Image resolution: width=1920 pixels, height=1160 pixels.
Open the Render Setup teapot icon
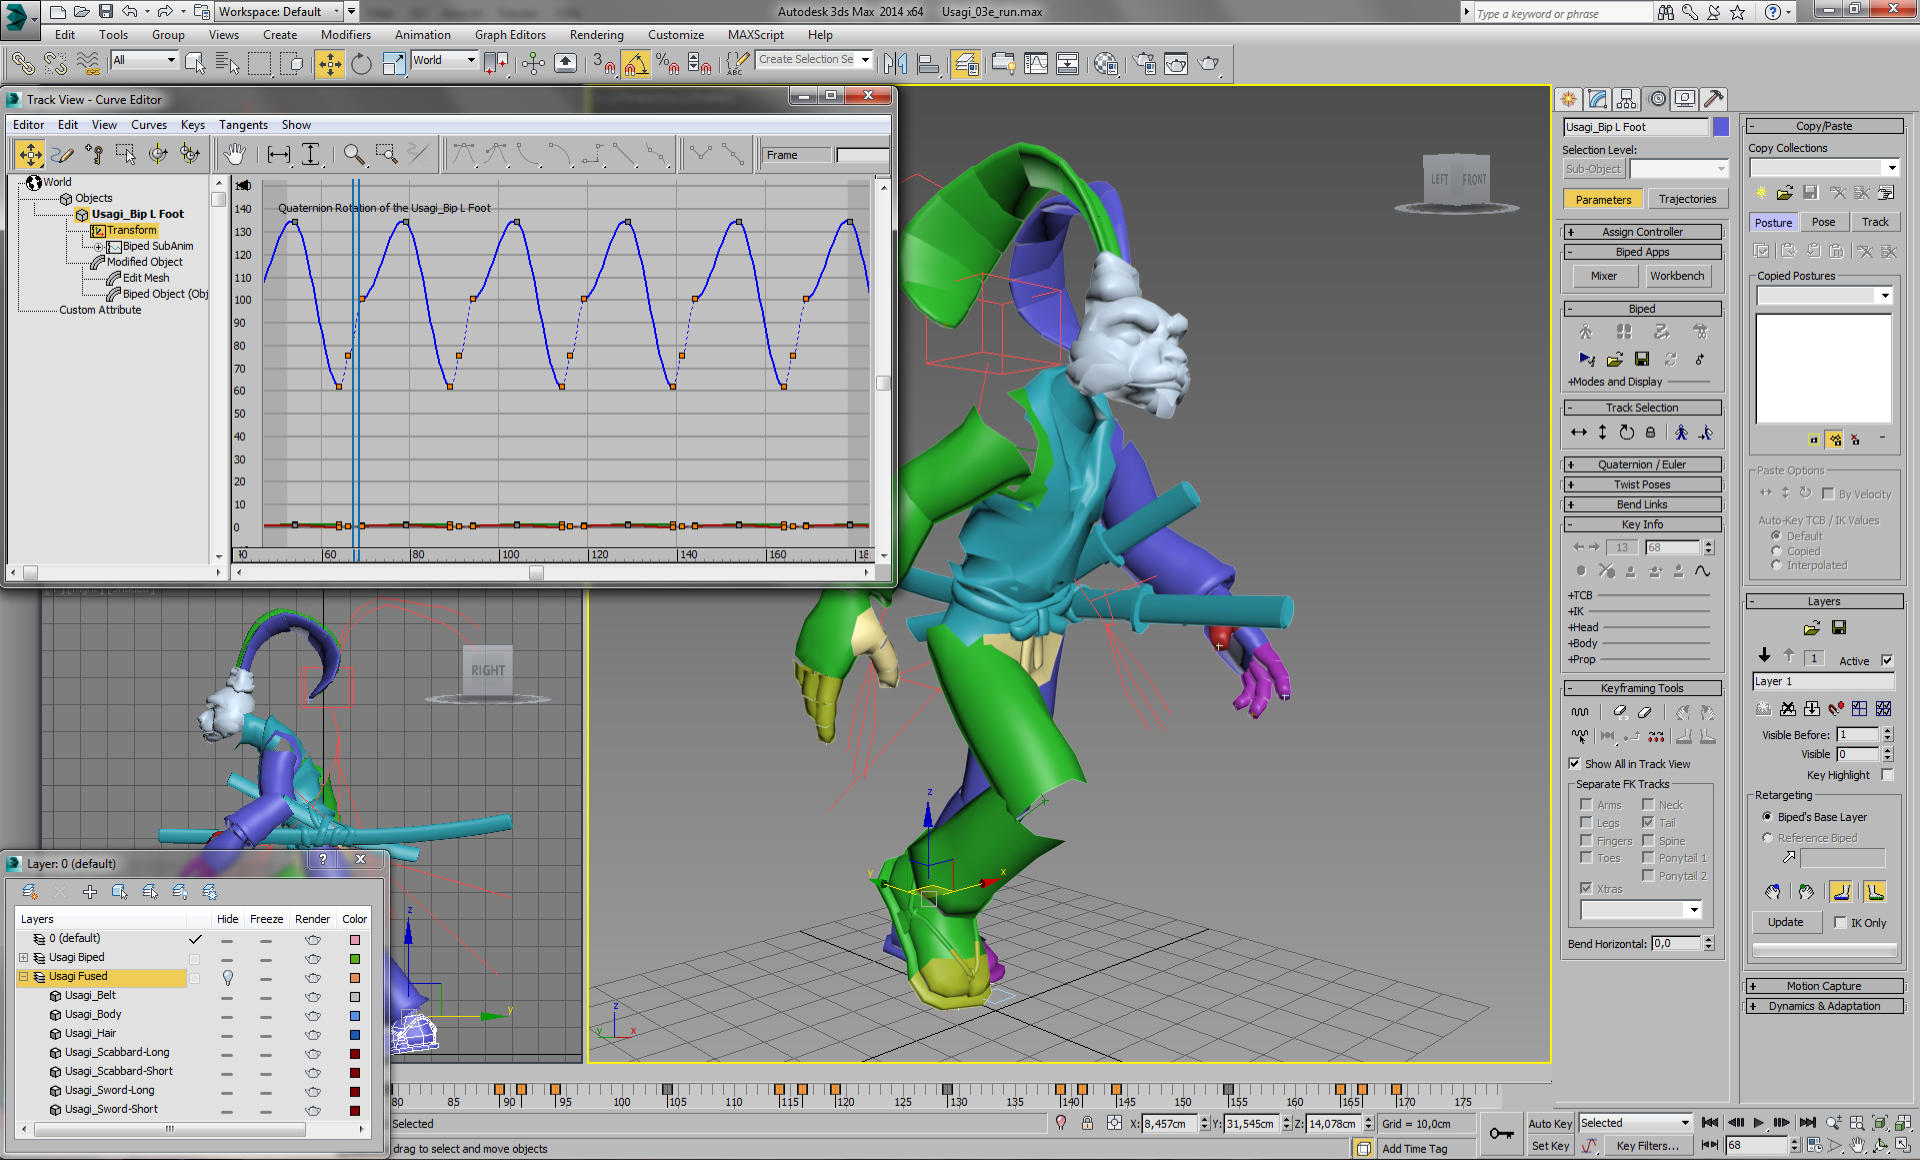coord(1144,64)
